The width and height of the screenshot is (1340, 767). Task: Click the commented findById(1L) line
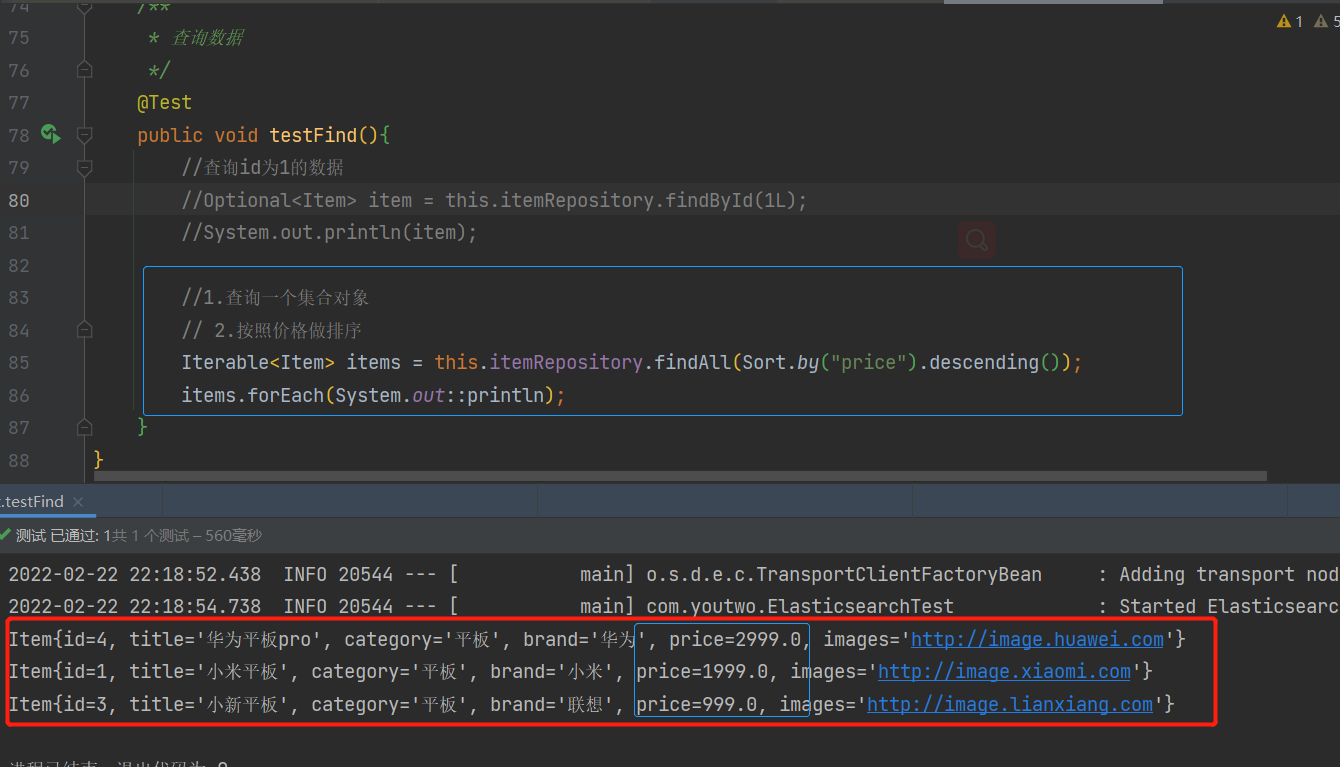point(494,200)
